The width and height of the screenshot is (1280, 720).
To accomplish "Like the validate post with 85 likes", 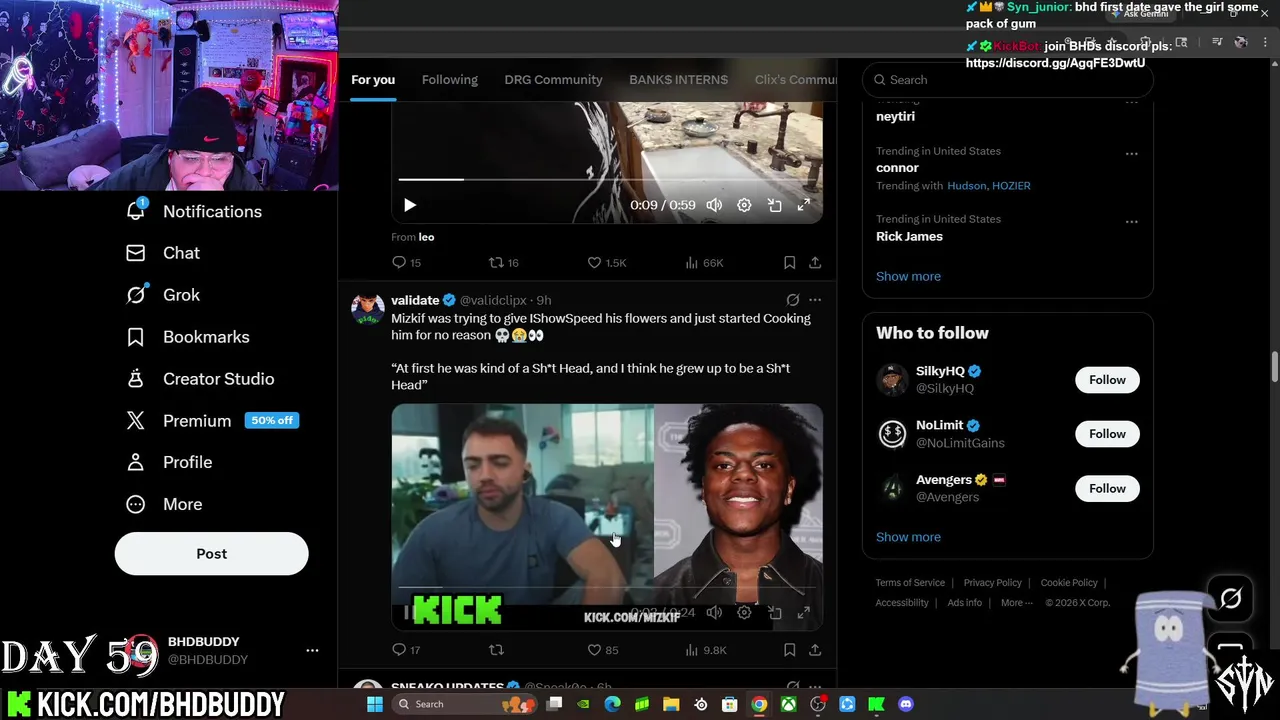I will point(602,650).
